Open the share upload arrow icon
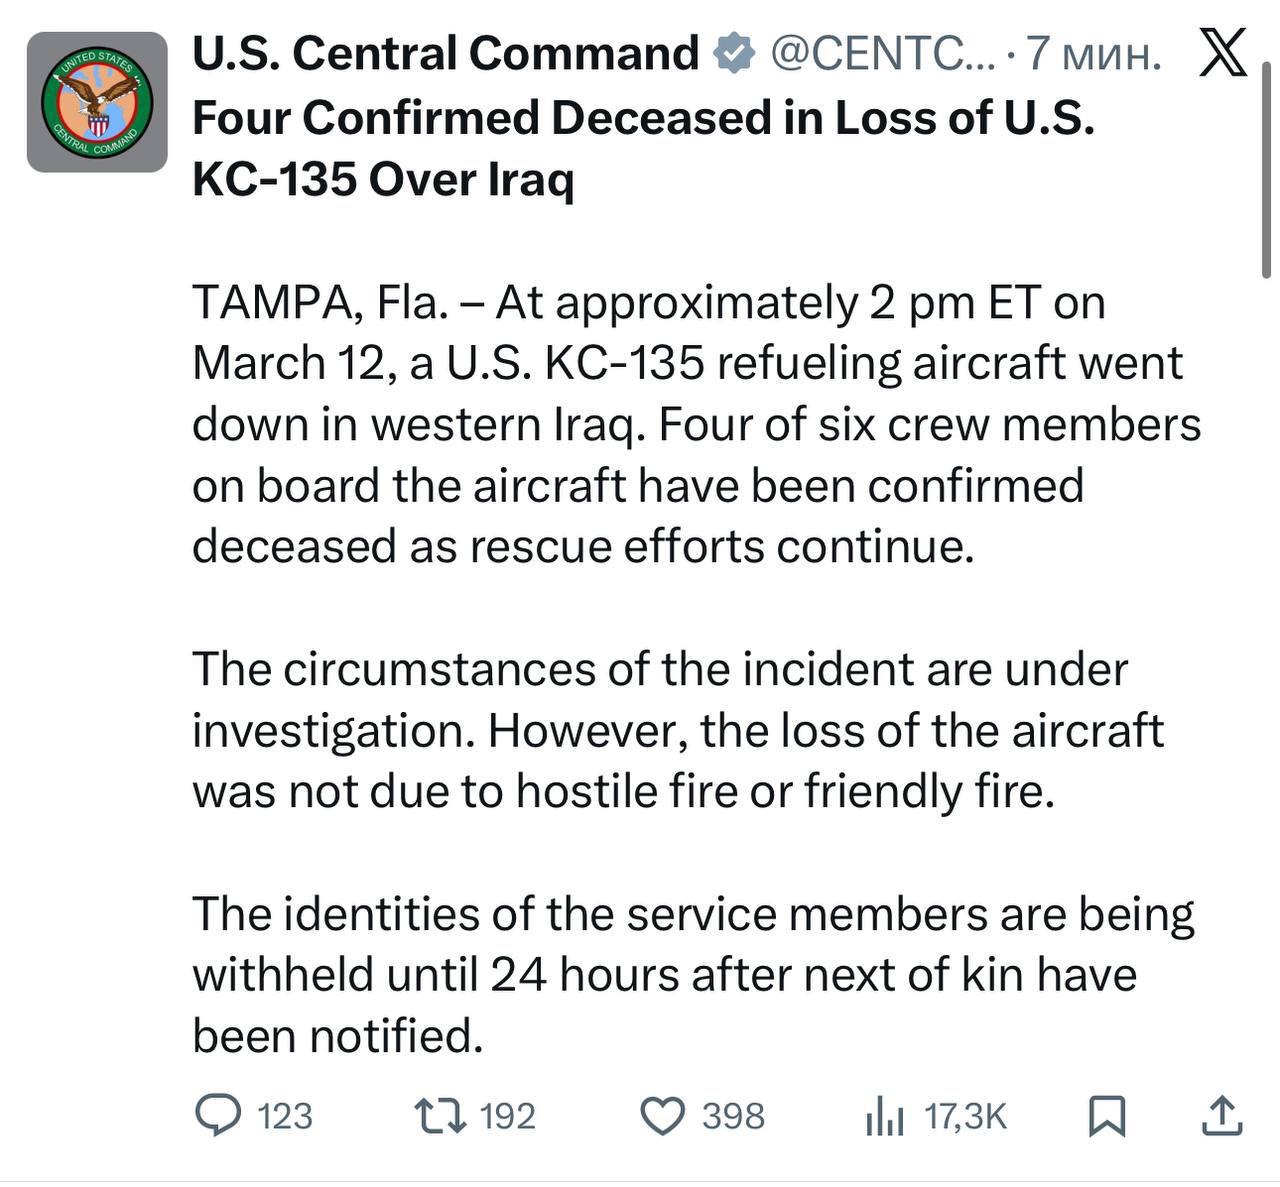1280x1187 pixels. [x=1221, y=1115]
